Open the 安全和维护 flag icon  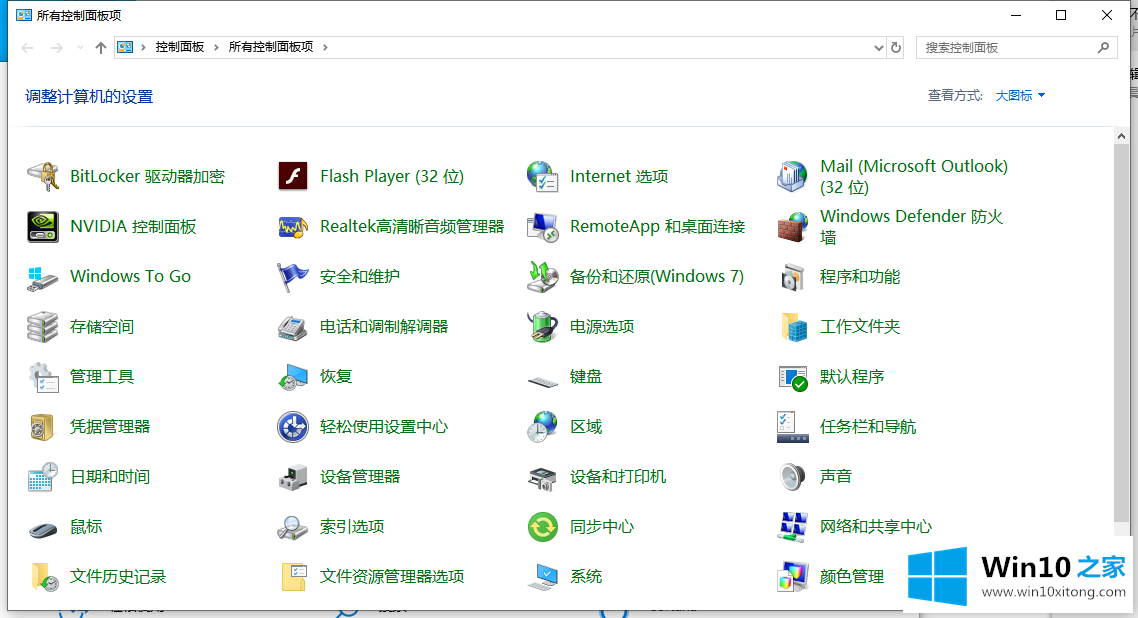292,276
